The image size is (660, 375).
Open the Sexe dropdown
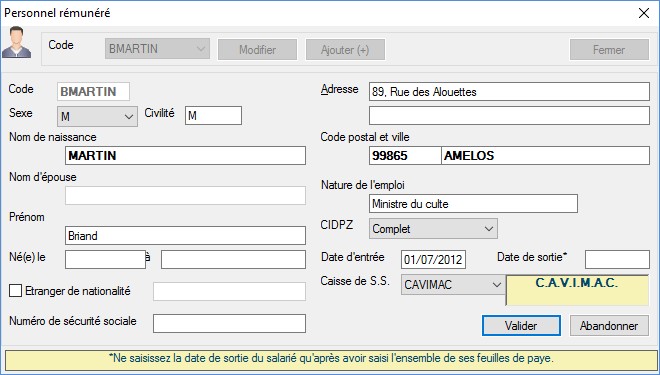point(97,116)
